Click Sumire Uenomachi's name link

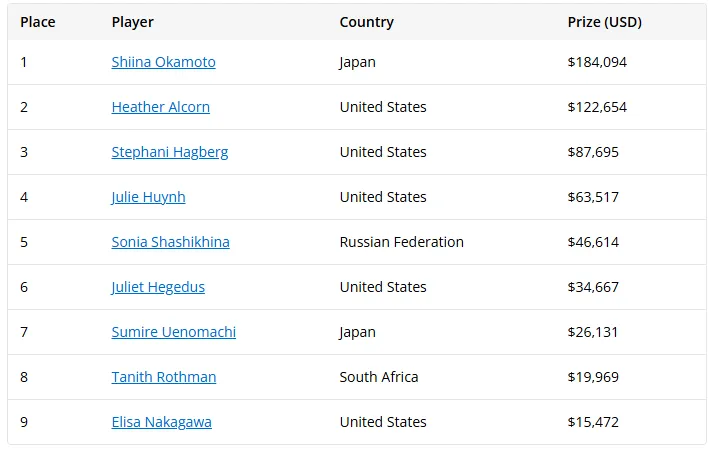pos(173,332)
